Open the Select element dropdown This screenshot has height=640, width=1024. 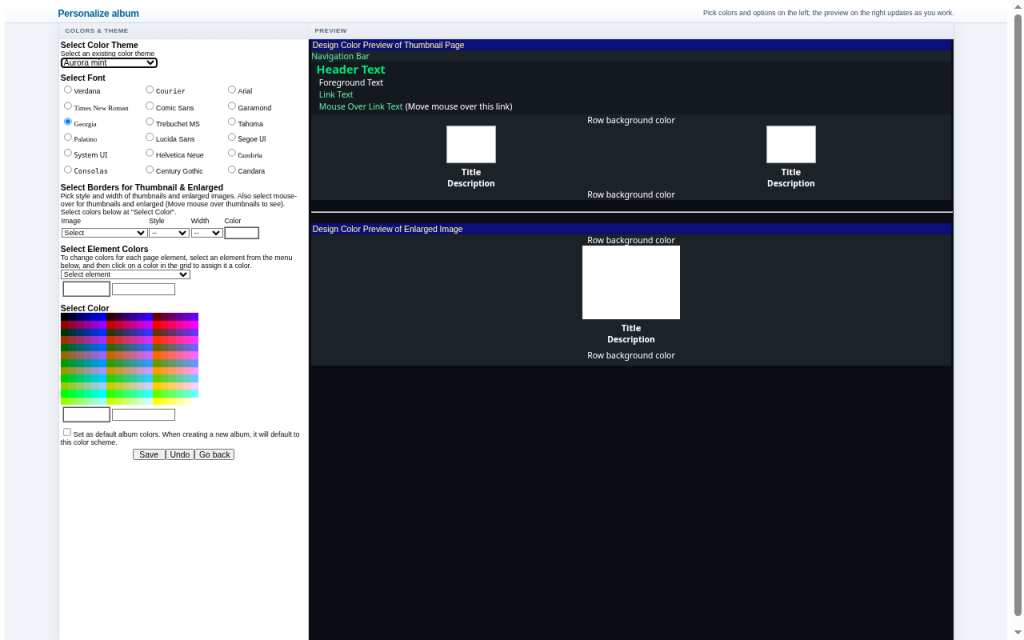coord(125,274)
